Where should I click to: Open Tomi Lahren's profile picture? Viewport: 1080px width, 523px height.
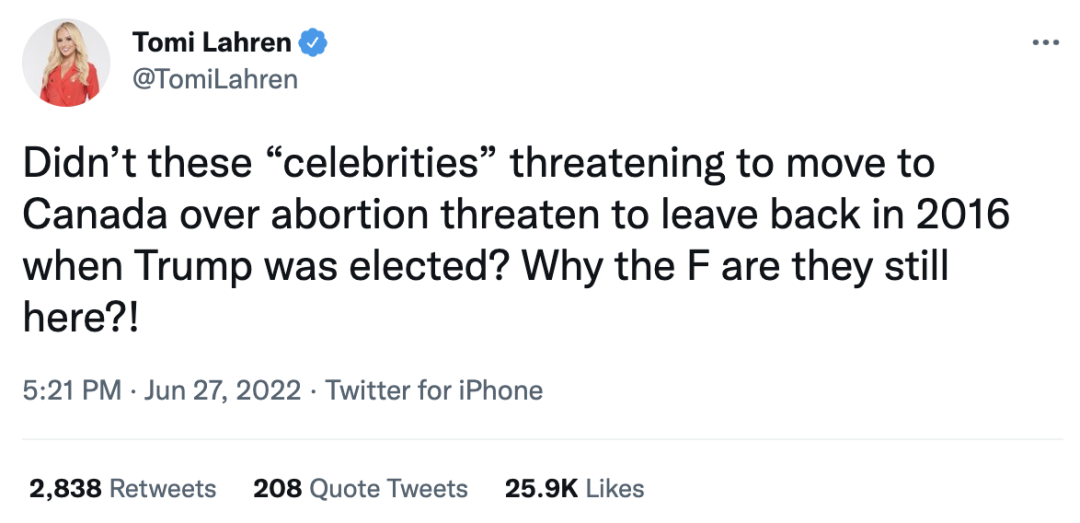[x=69, y=62]
